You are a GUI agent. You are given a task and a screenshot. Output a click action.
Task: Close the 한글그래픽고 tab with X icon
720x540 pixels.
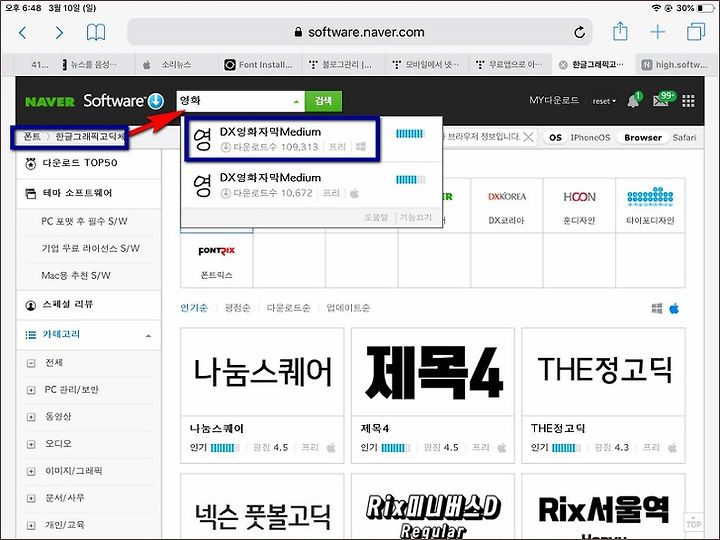pyautogui.click(x=563, y=65)
